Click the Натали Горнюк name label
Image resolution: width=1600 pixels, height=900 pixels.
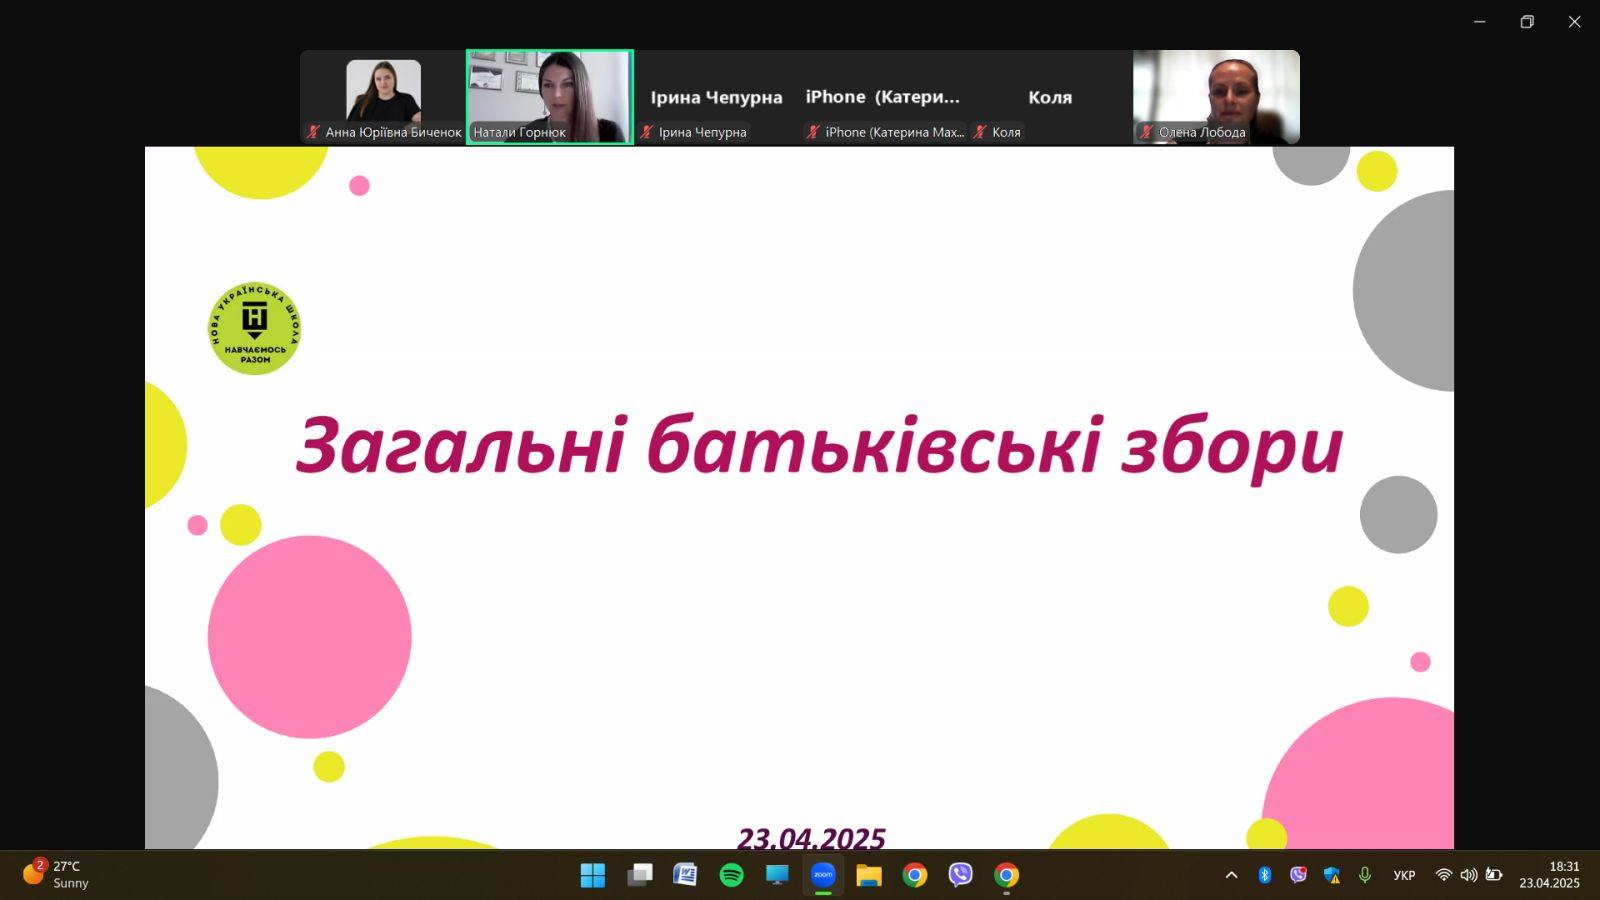[x=519, y=132]
